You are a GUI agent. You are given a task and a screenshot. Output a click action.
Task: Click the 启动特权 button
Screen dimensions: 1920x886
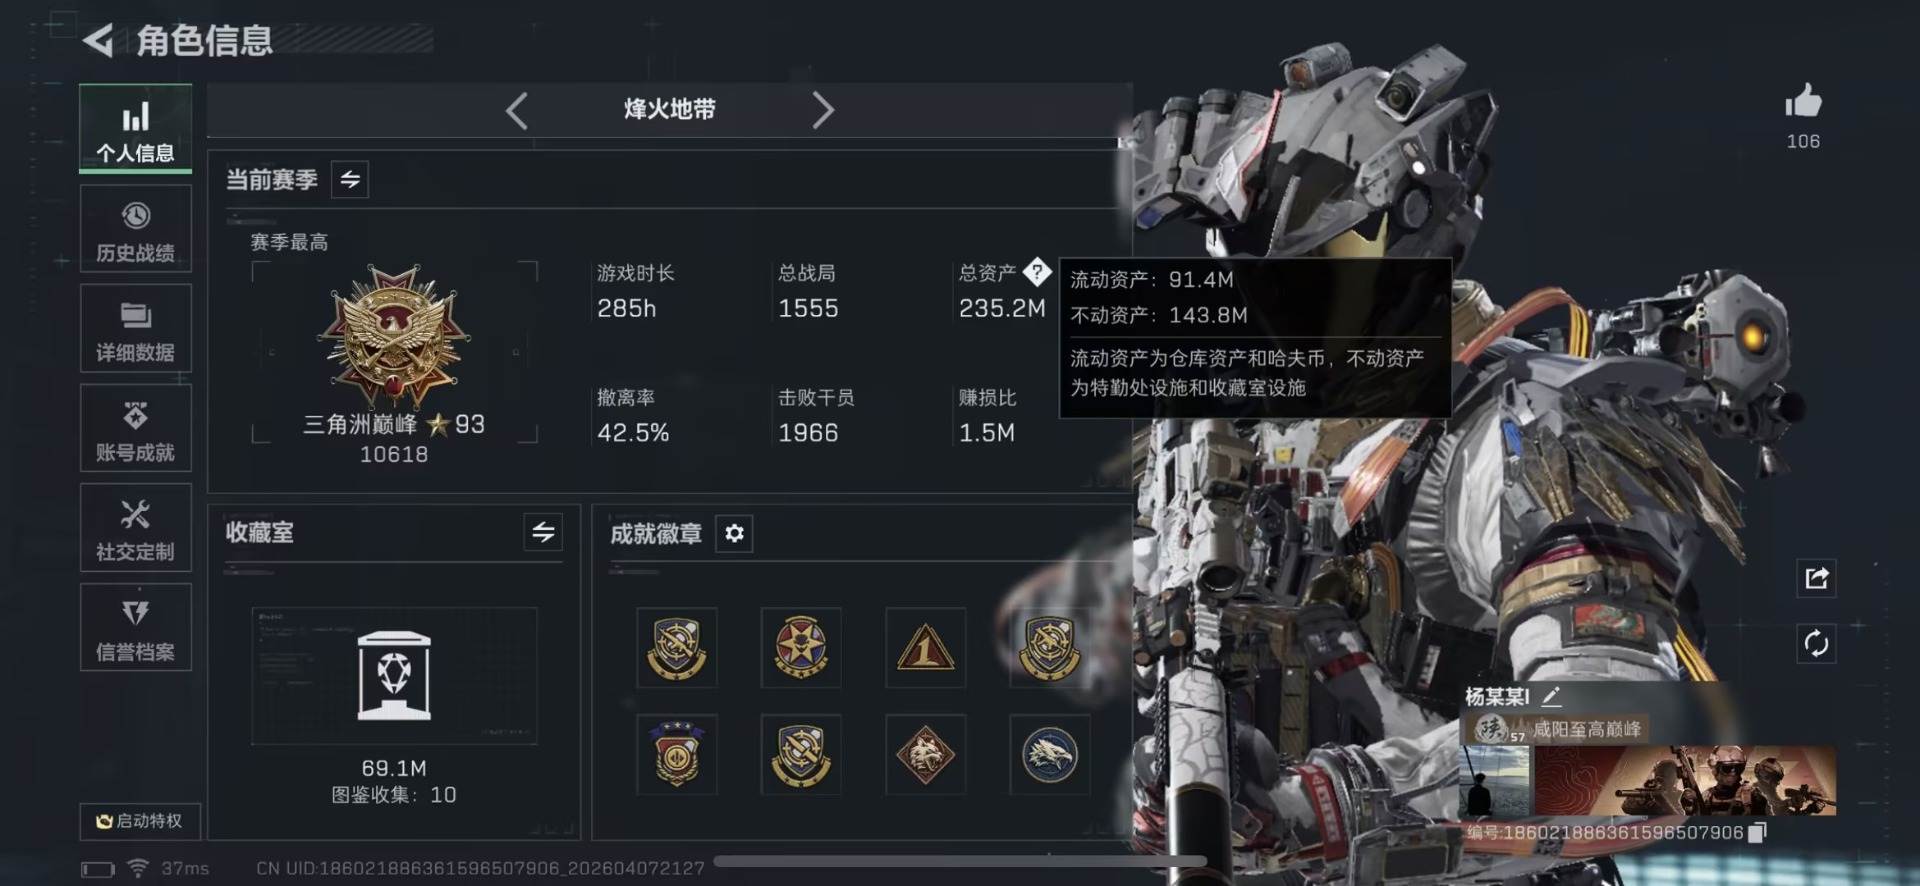[140, 821]
